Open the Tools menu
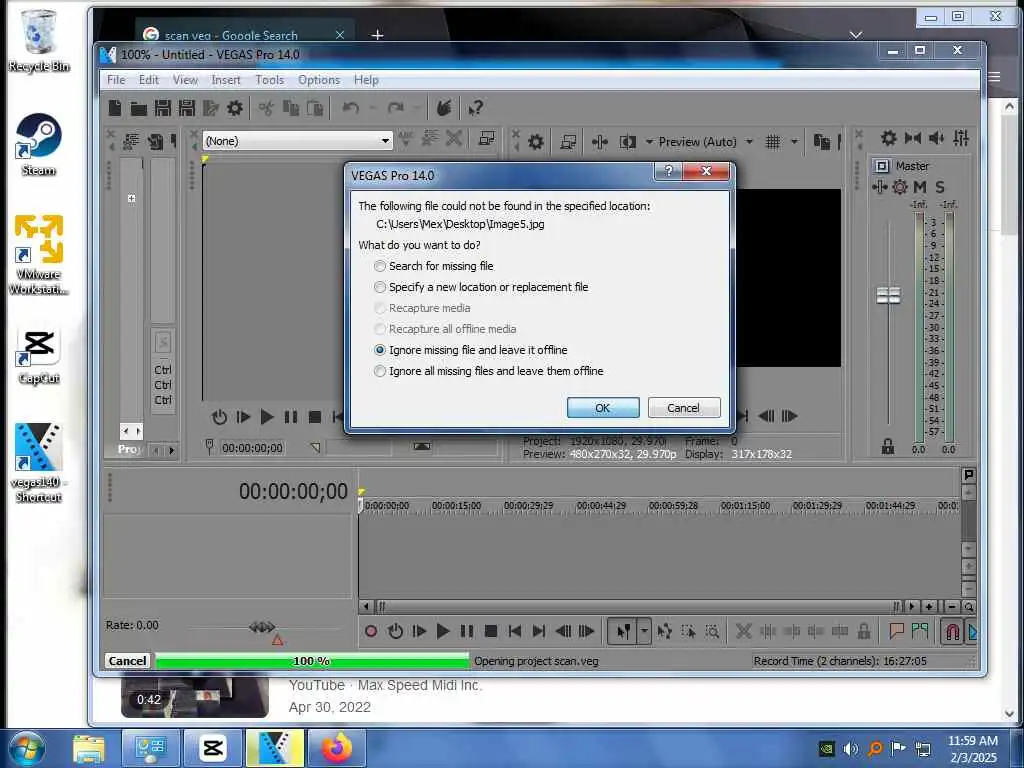This screenshot has width=1024, height=768. 269,80
